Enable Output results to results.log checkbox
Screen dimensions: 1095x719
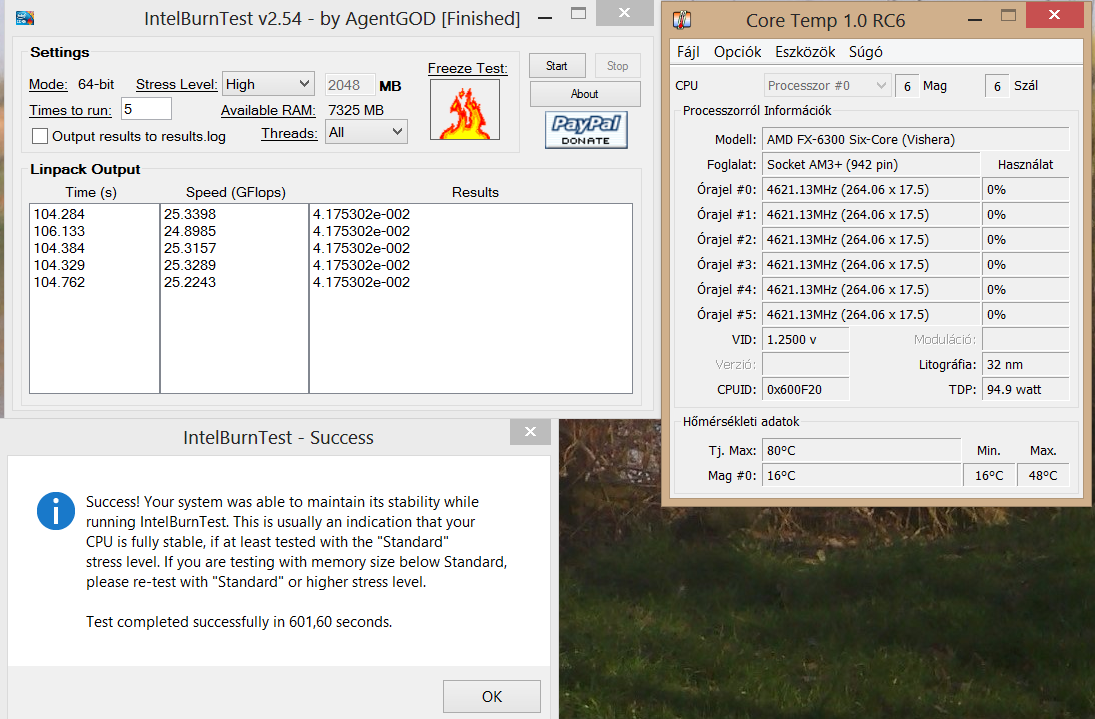[x=40, y=136]
